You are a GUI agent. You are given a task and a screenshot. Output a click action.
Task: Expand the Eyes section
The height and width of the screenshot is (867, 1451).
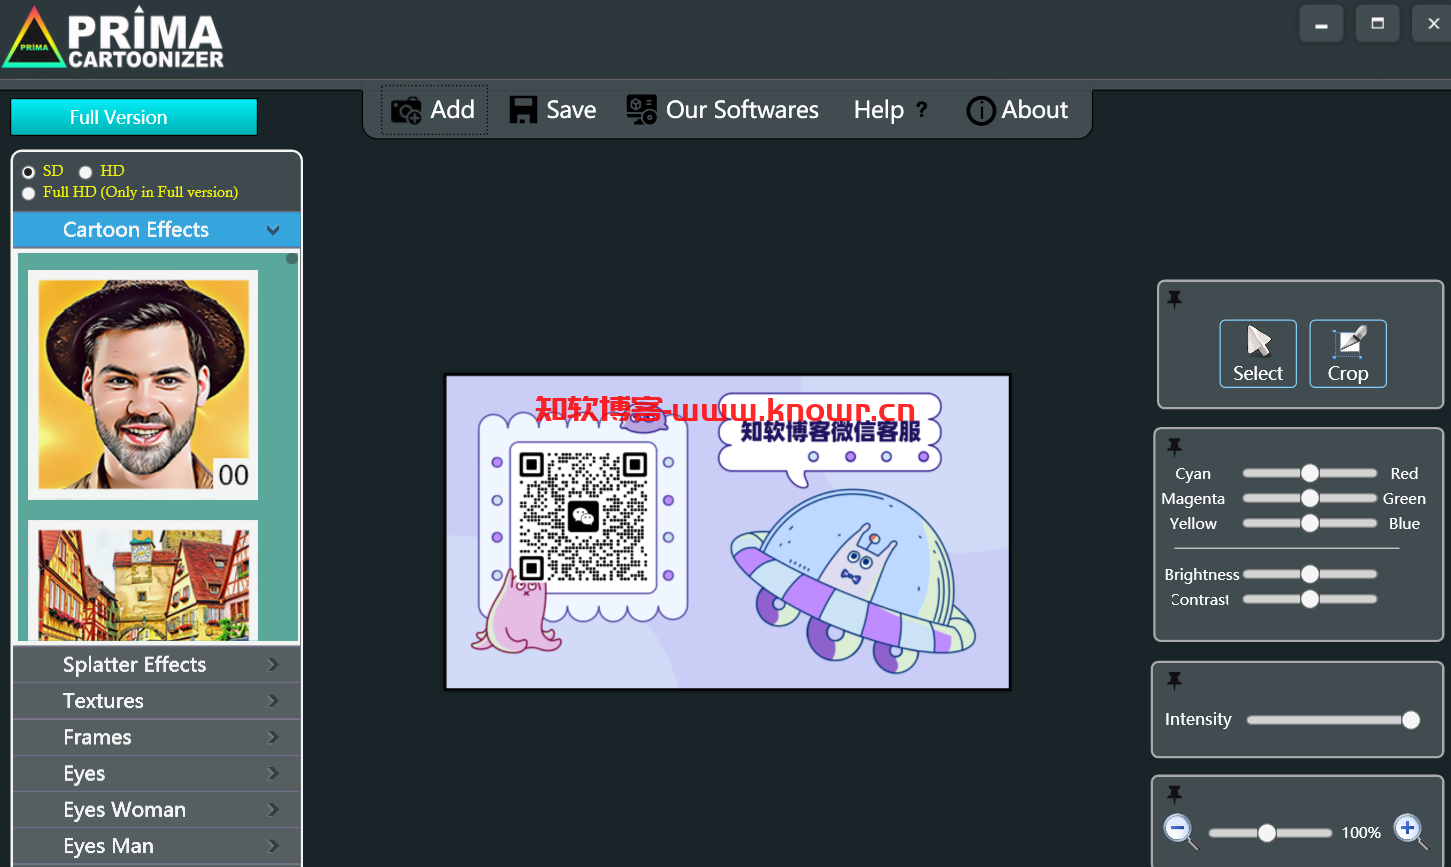(156, 773)
